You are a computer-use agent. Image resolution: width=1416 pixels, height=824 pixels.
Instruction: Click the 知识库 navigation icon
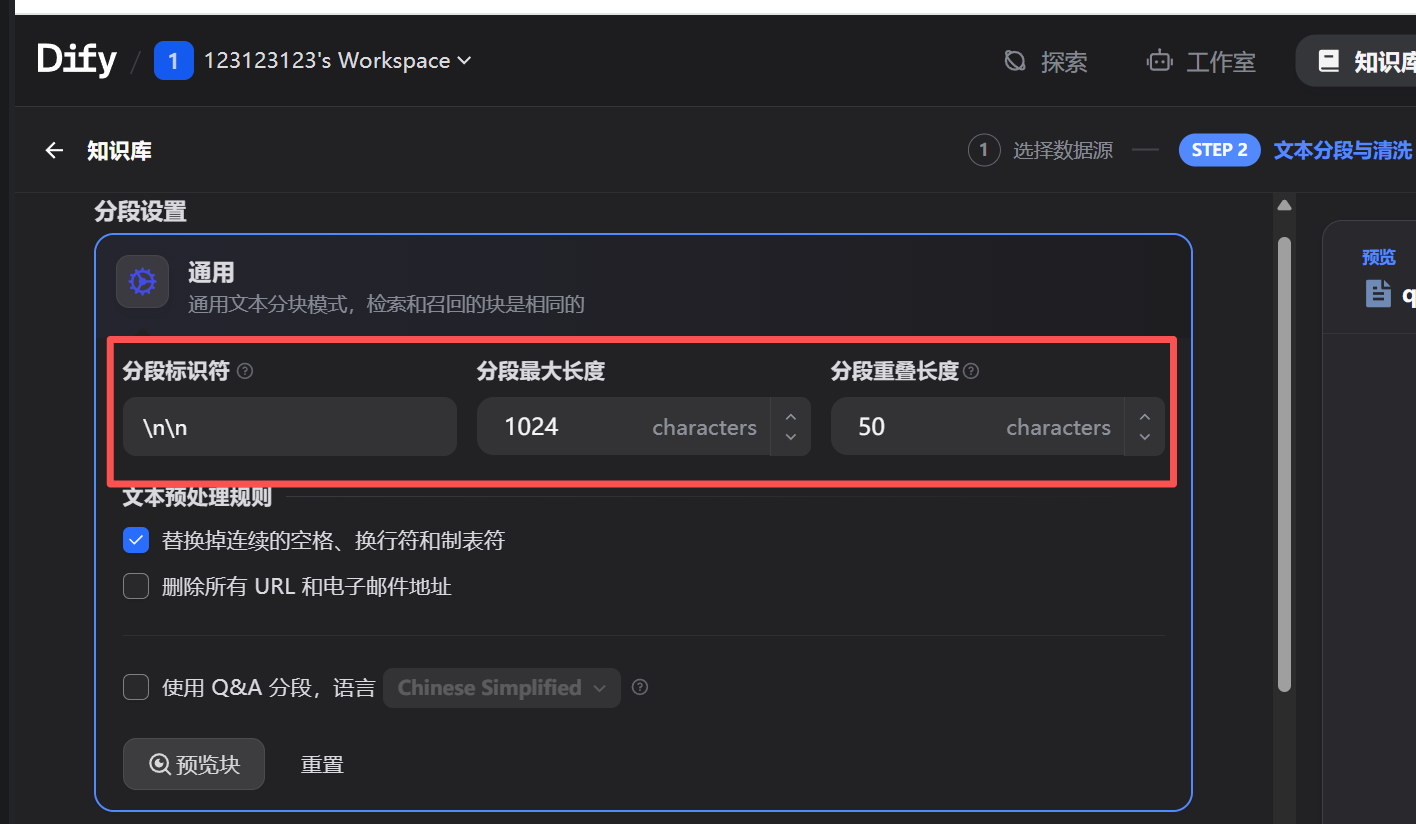1328,60
